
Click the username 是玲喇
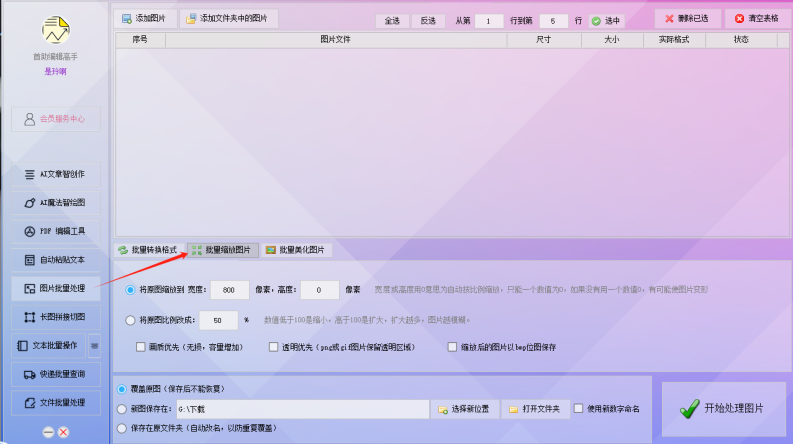(56, 71)
